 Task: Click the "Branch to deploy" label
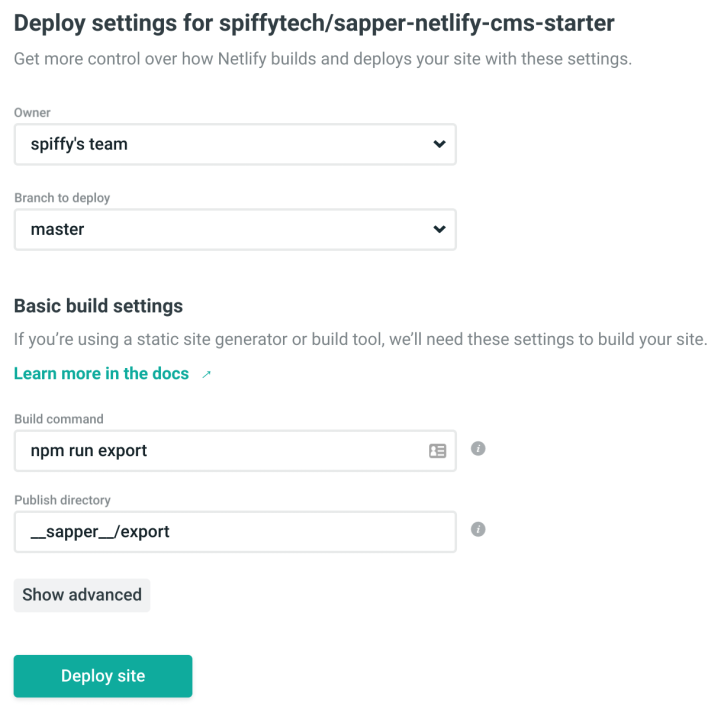tap(62, 198)
